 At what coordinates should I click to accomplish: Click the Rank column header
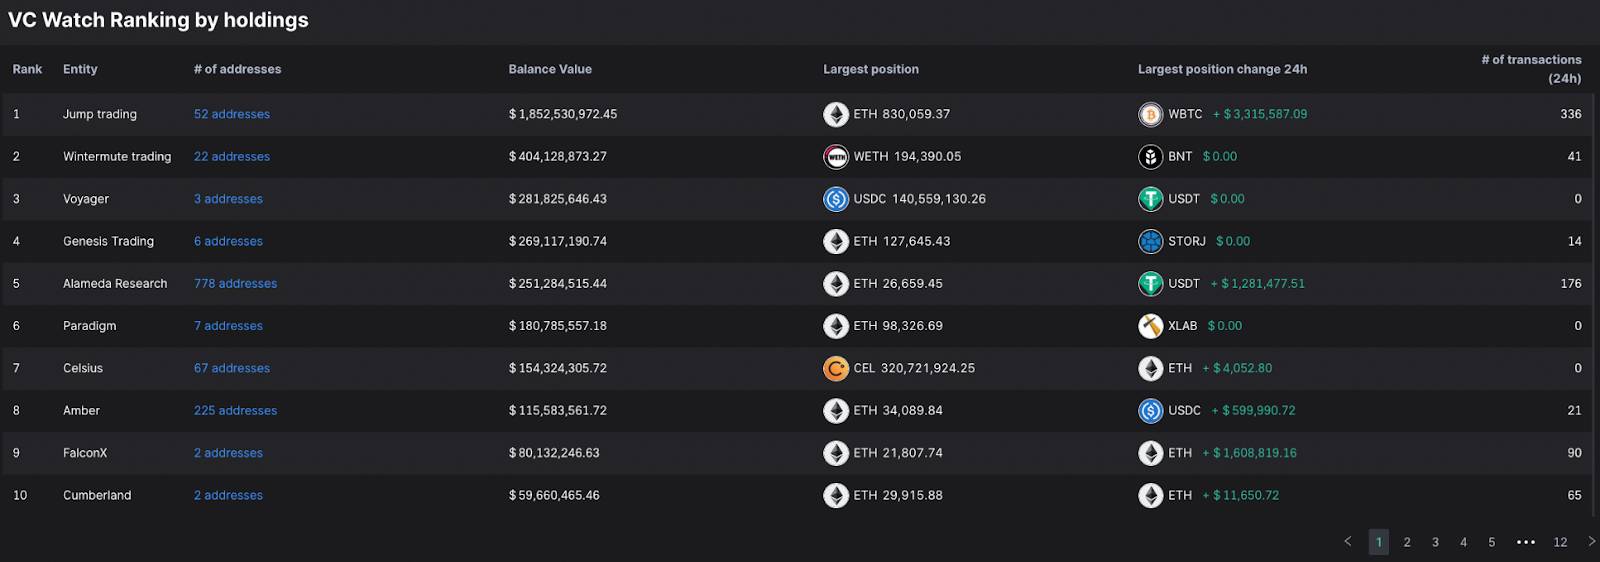(27, 69)
